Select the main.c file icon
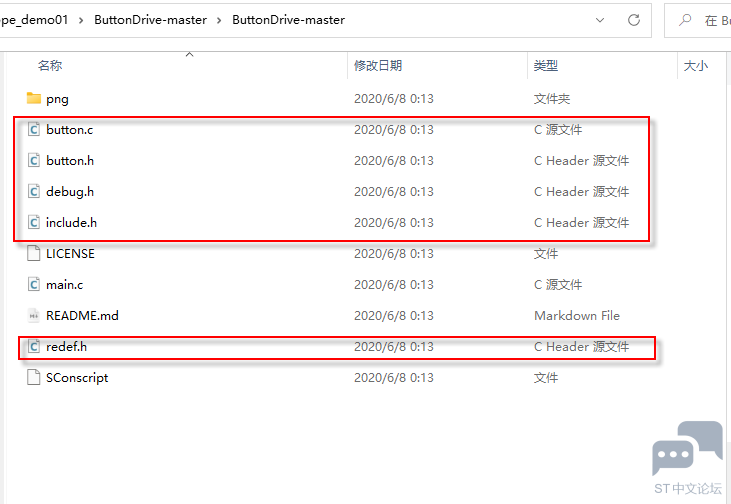Image resolution: width=731 pixels, height=504 pixels. [x=34, y=284]
